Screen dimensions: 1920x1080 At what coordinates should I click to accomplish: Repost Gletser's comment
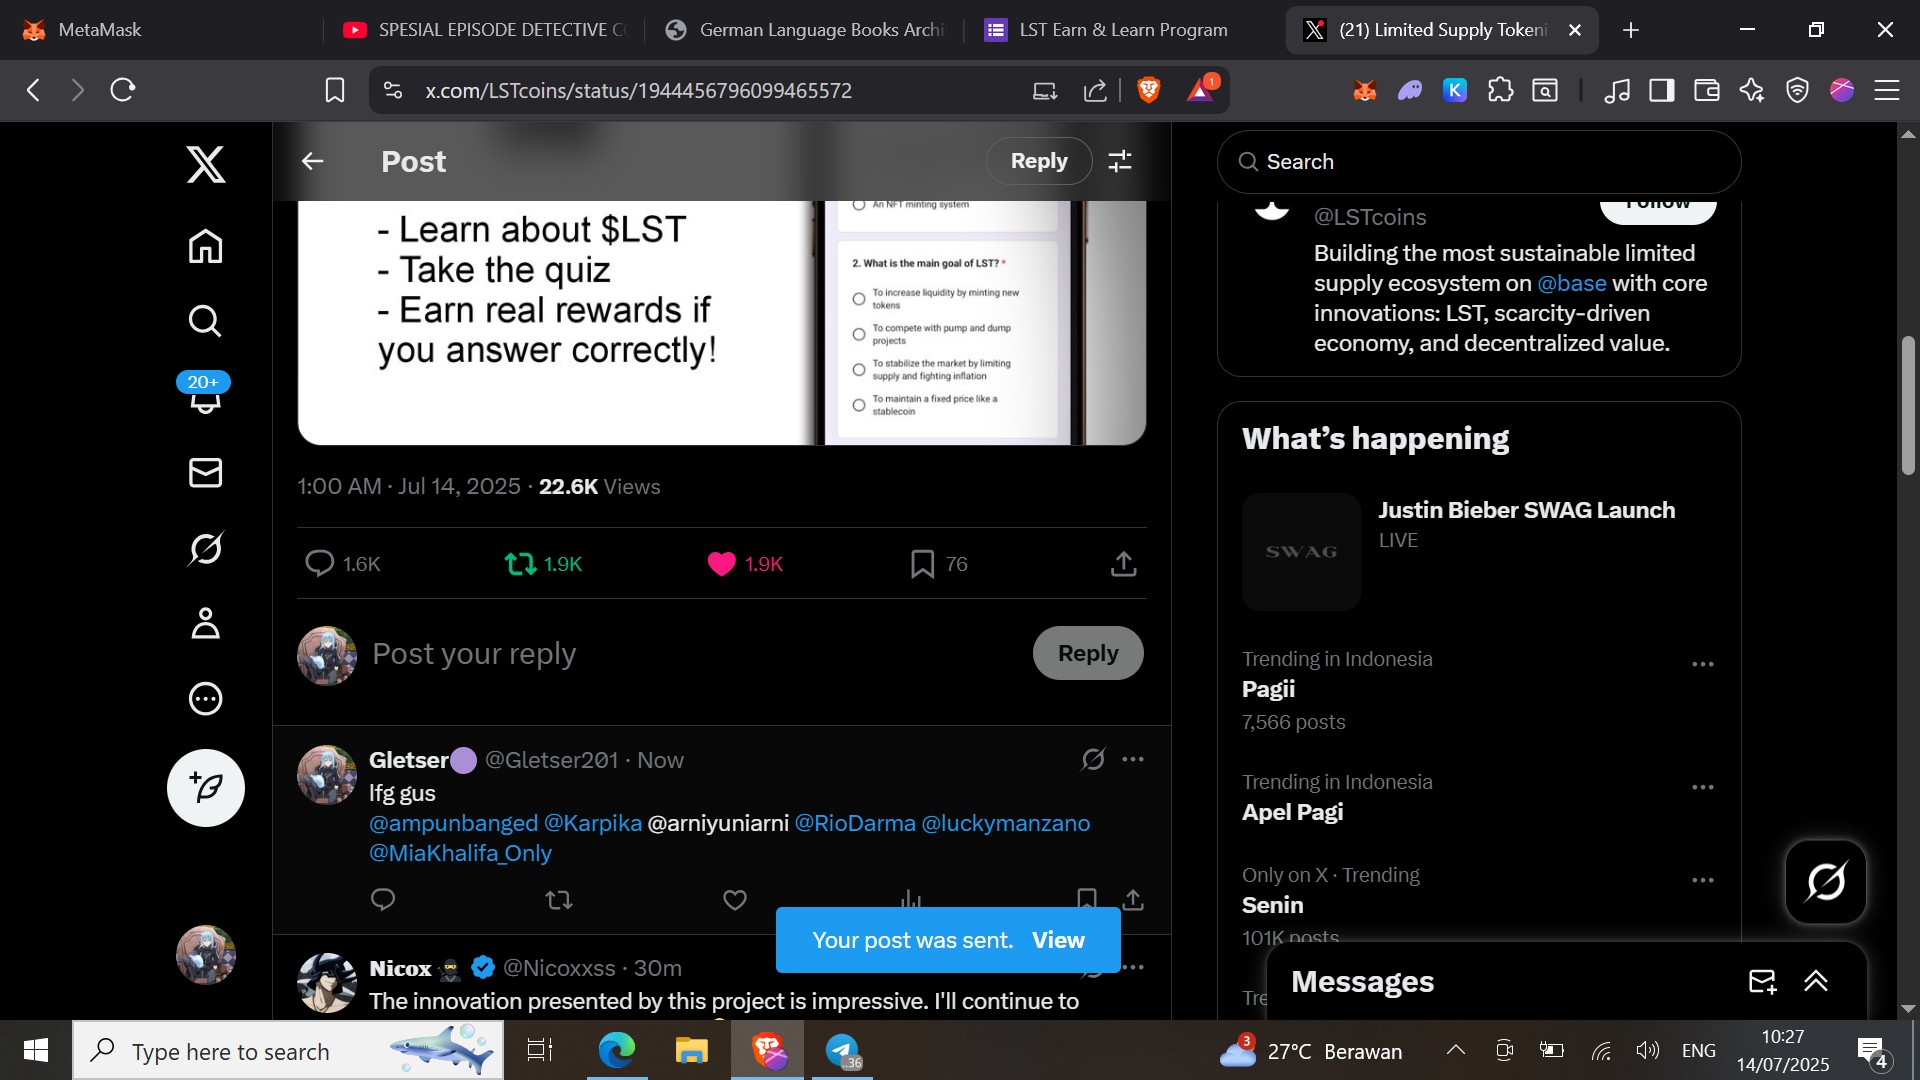(559, 900)
